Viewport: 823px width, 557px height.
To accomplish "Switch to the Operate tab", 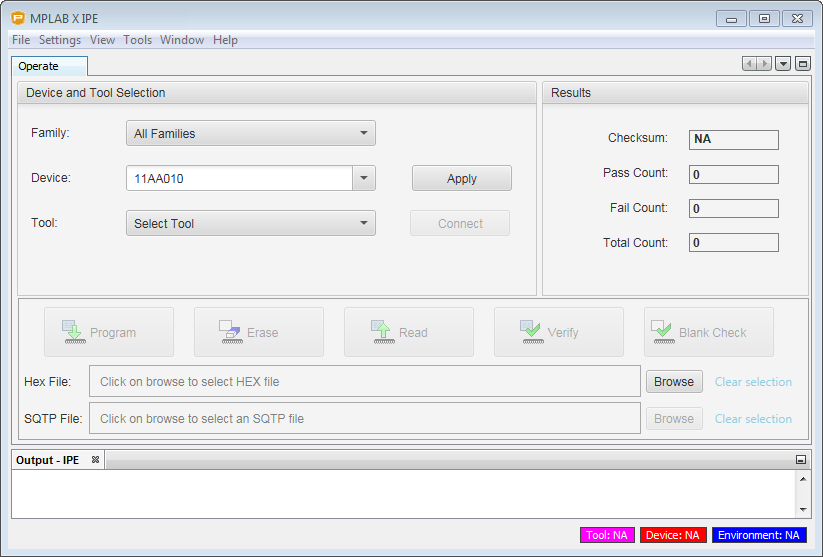I will (x=49, y=66).
